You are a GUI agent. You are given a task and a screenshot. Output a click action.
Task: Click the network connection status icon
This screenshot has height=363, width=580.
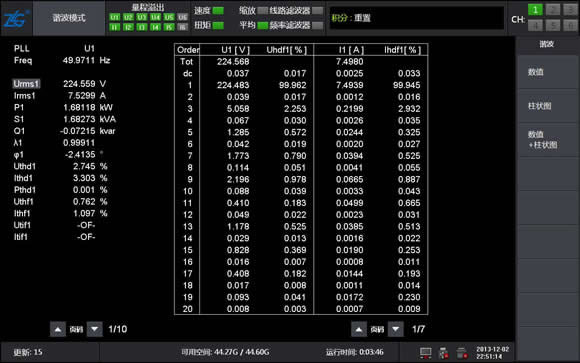pos(426,352)
